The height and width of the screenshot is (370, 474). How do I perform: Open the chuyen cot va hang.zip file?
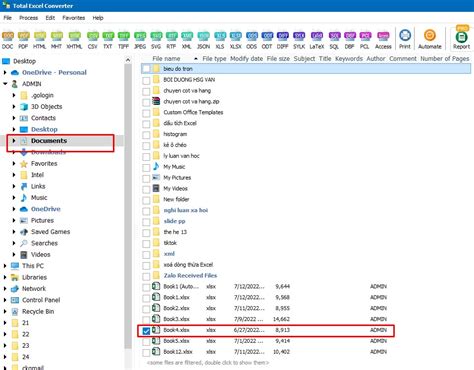pyautogui.click(x=191, y=102)
